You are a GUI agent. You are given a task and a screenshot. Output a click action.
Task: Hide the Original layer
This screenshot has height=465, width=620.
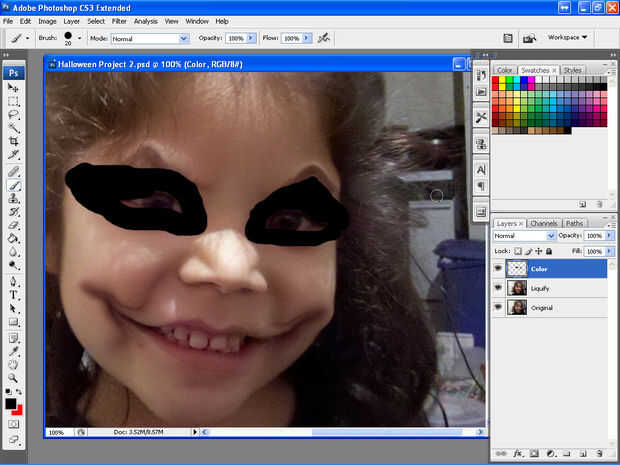pos(498,307)
